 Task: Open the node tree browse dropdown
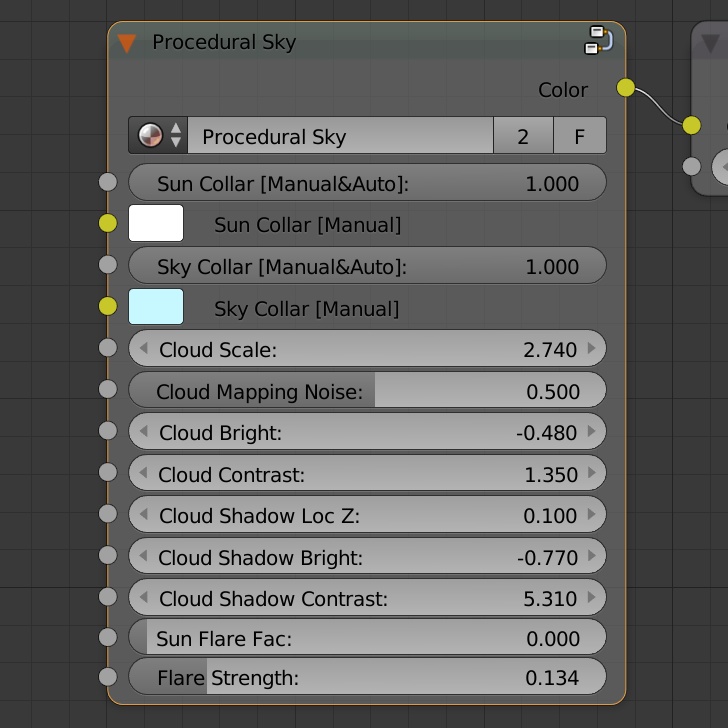coord(158,136)
